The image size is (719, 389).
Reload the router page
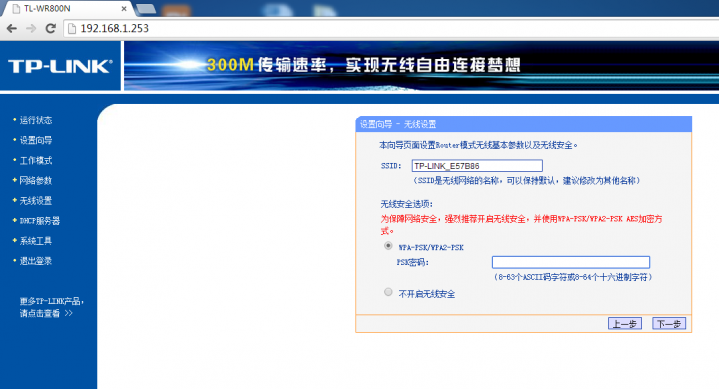click(x=50, y=28)
